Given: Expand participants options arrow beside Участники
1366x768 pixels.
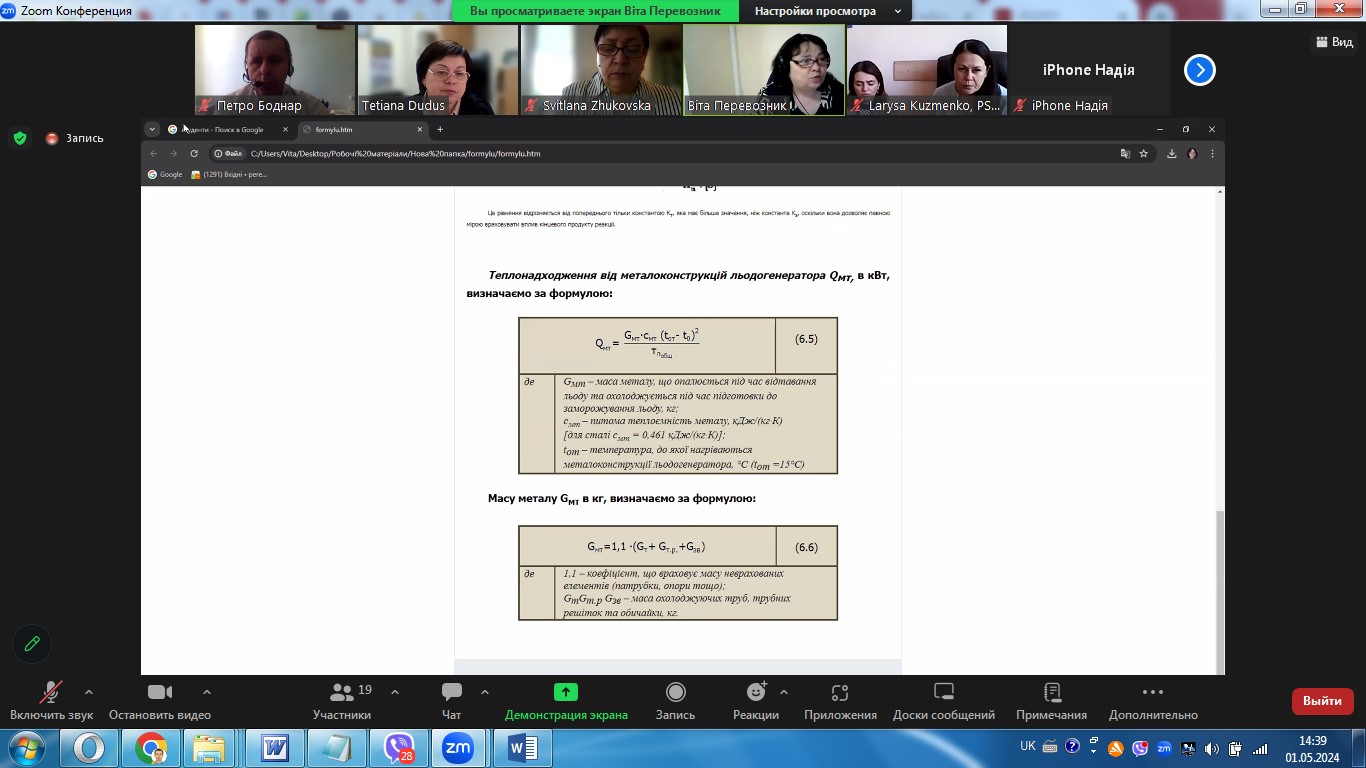Looking at the screenshot, I should [x=395, y=692].
